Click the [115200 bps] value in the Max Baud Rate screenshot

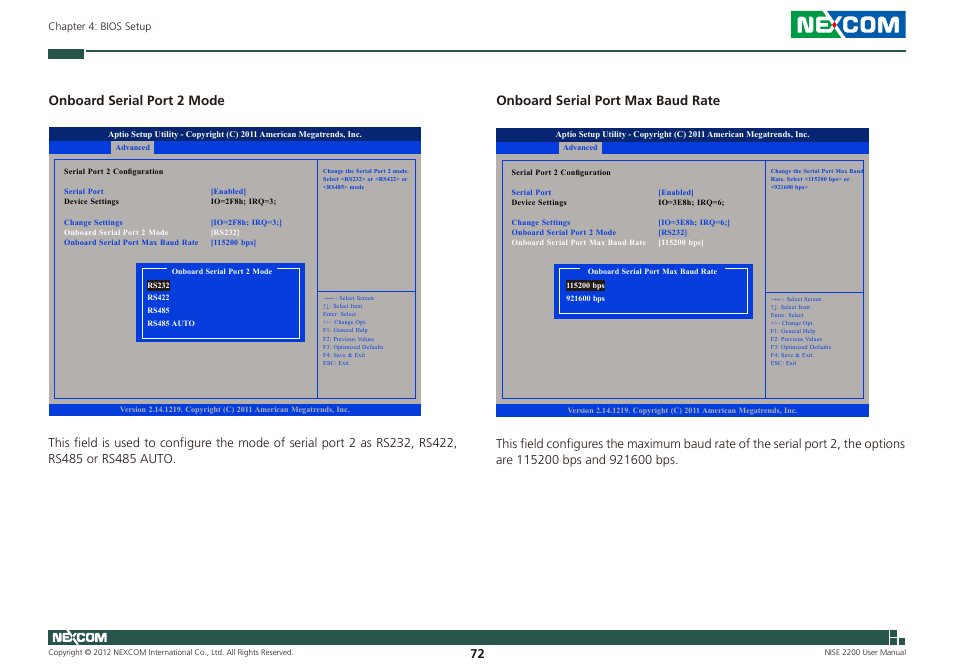[680, 242]
